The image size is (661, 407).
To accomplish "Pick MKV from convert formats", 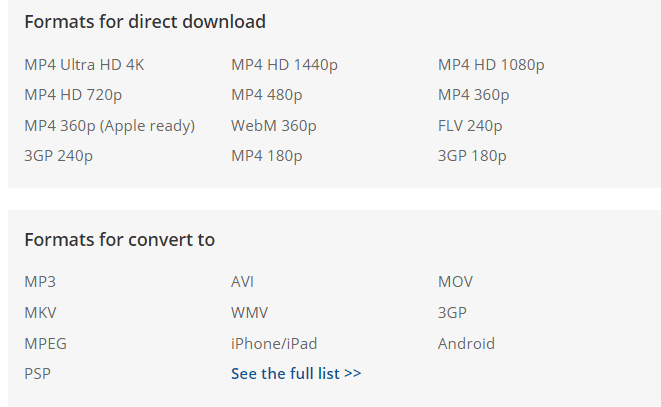I will pyautogui.click(x=40, y=313).
